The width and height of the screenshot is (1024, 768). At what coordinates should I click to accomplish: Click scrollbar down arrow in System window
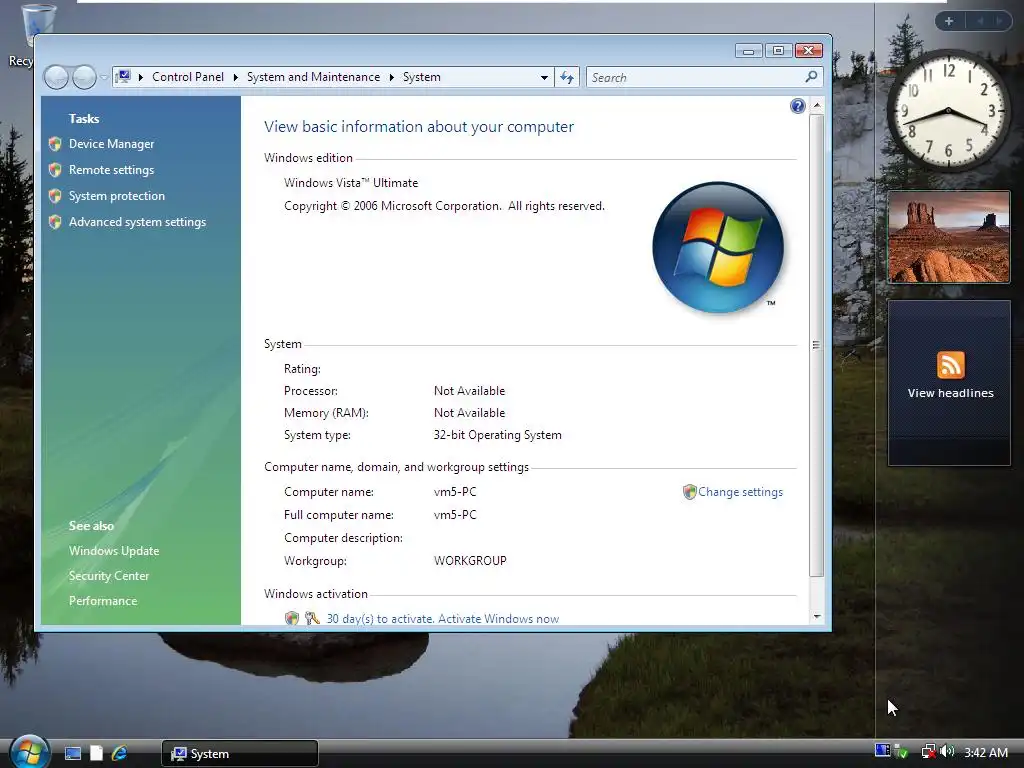[x=816, y=616]
